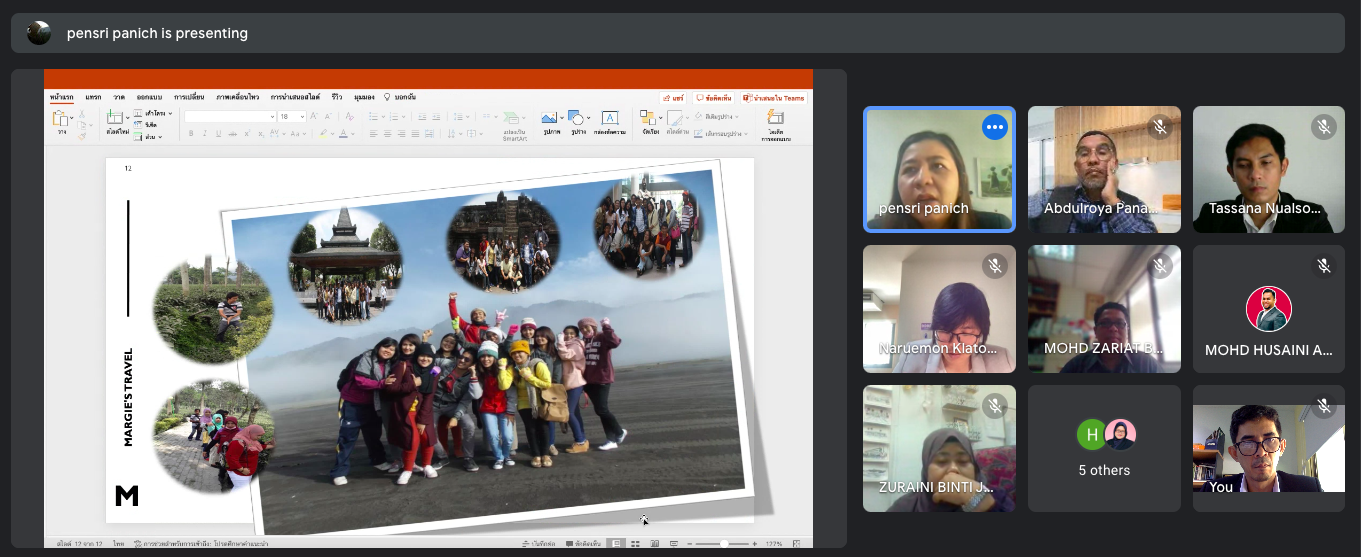
Task: Insert a picture using the Picture icon
Action: click(549, 119)
